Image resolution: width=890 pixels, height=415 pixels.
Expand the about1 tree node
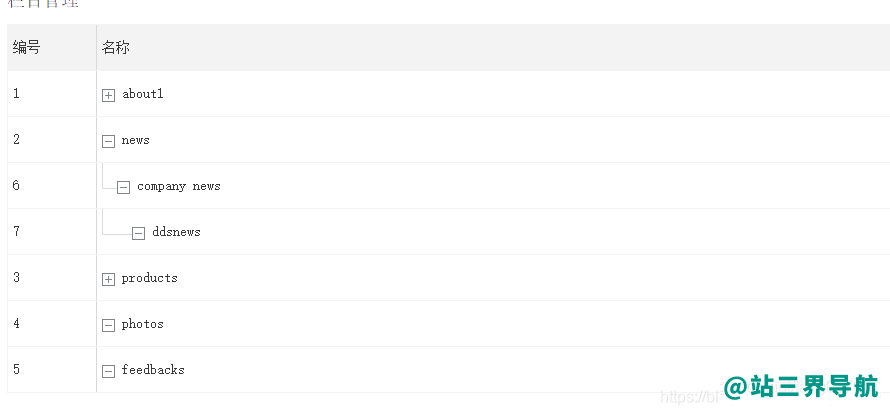coord(108,95)
